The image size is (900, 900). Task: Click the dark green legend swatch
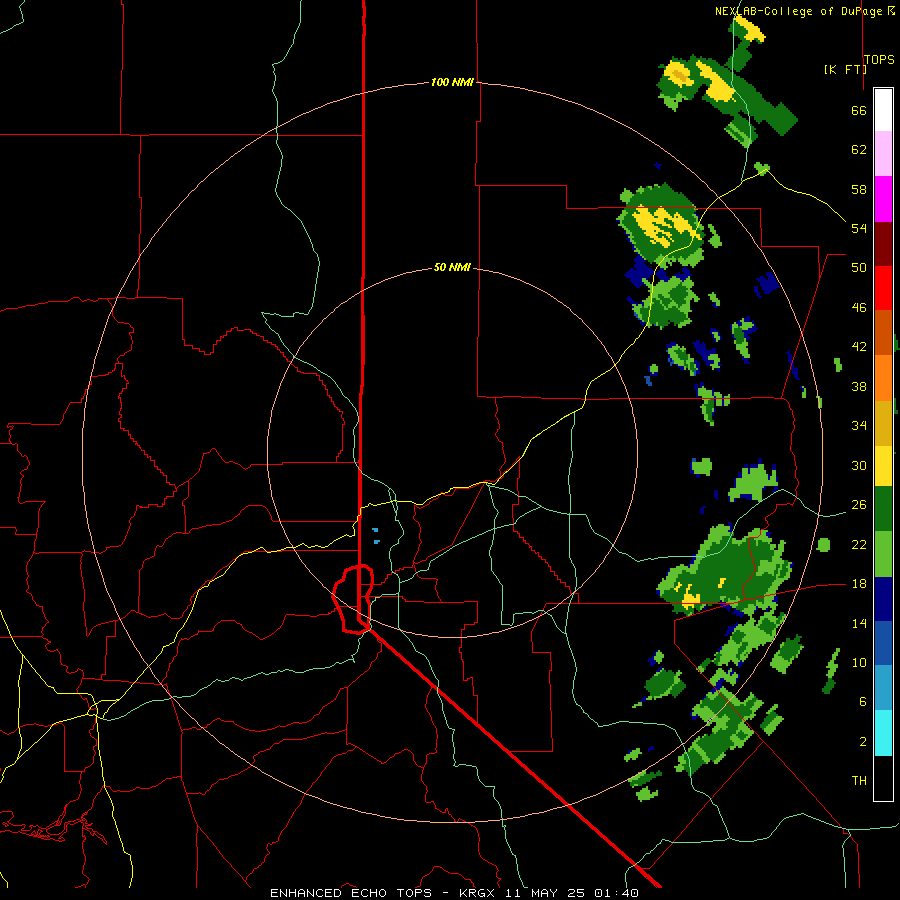pos(883,509)
